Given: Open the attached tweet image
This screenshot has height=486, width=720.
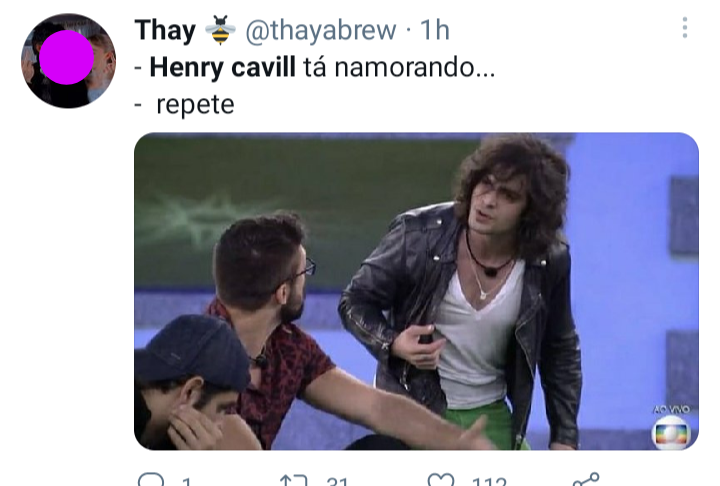Looking at the screenshot, I should click(416, 291).
